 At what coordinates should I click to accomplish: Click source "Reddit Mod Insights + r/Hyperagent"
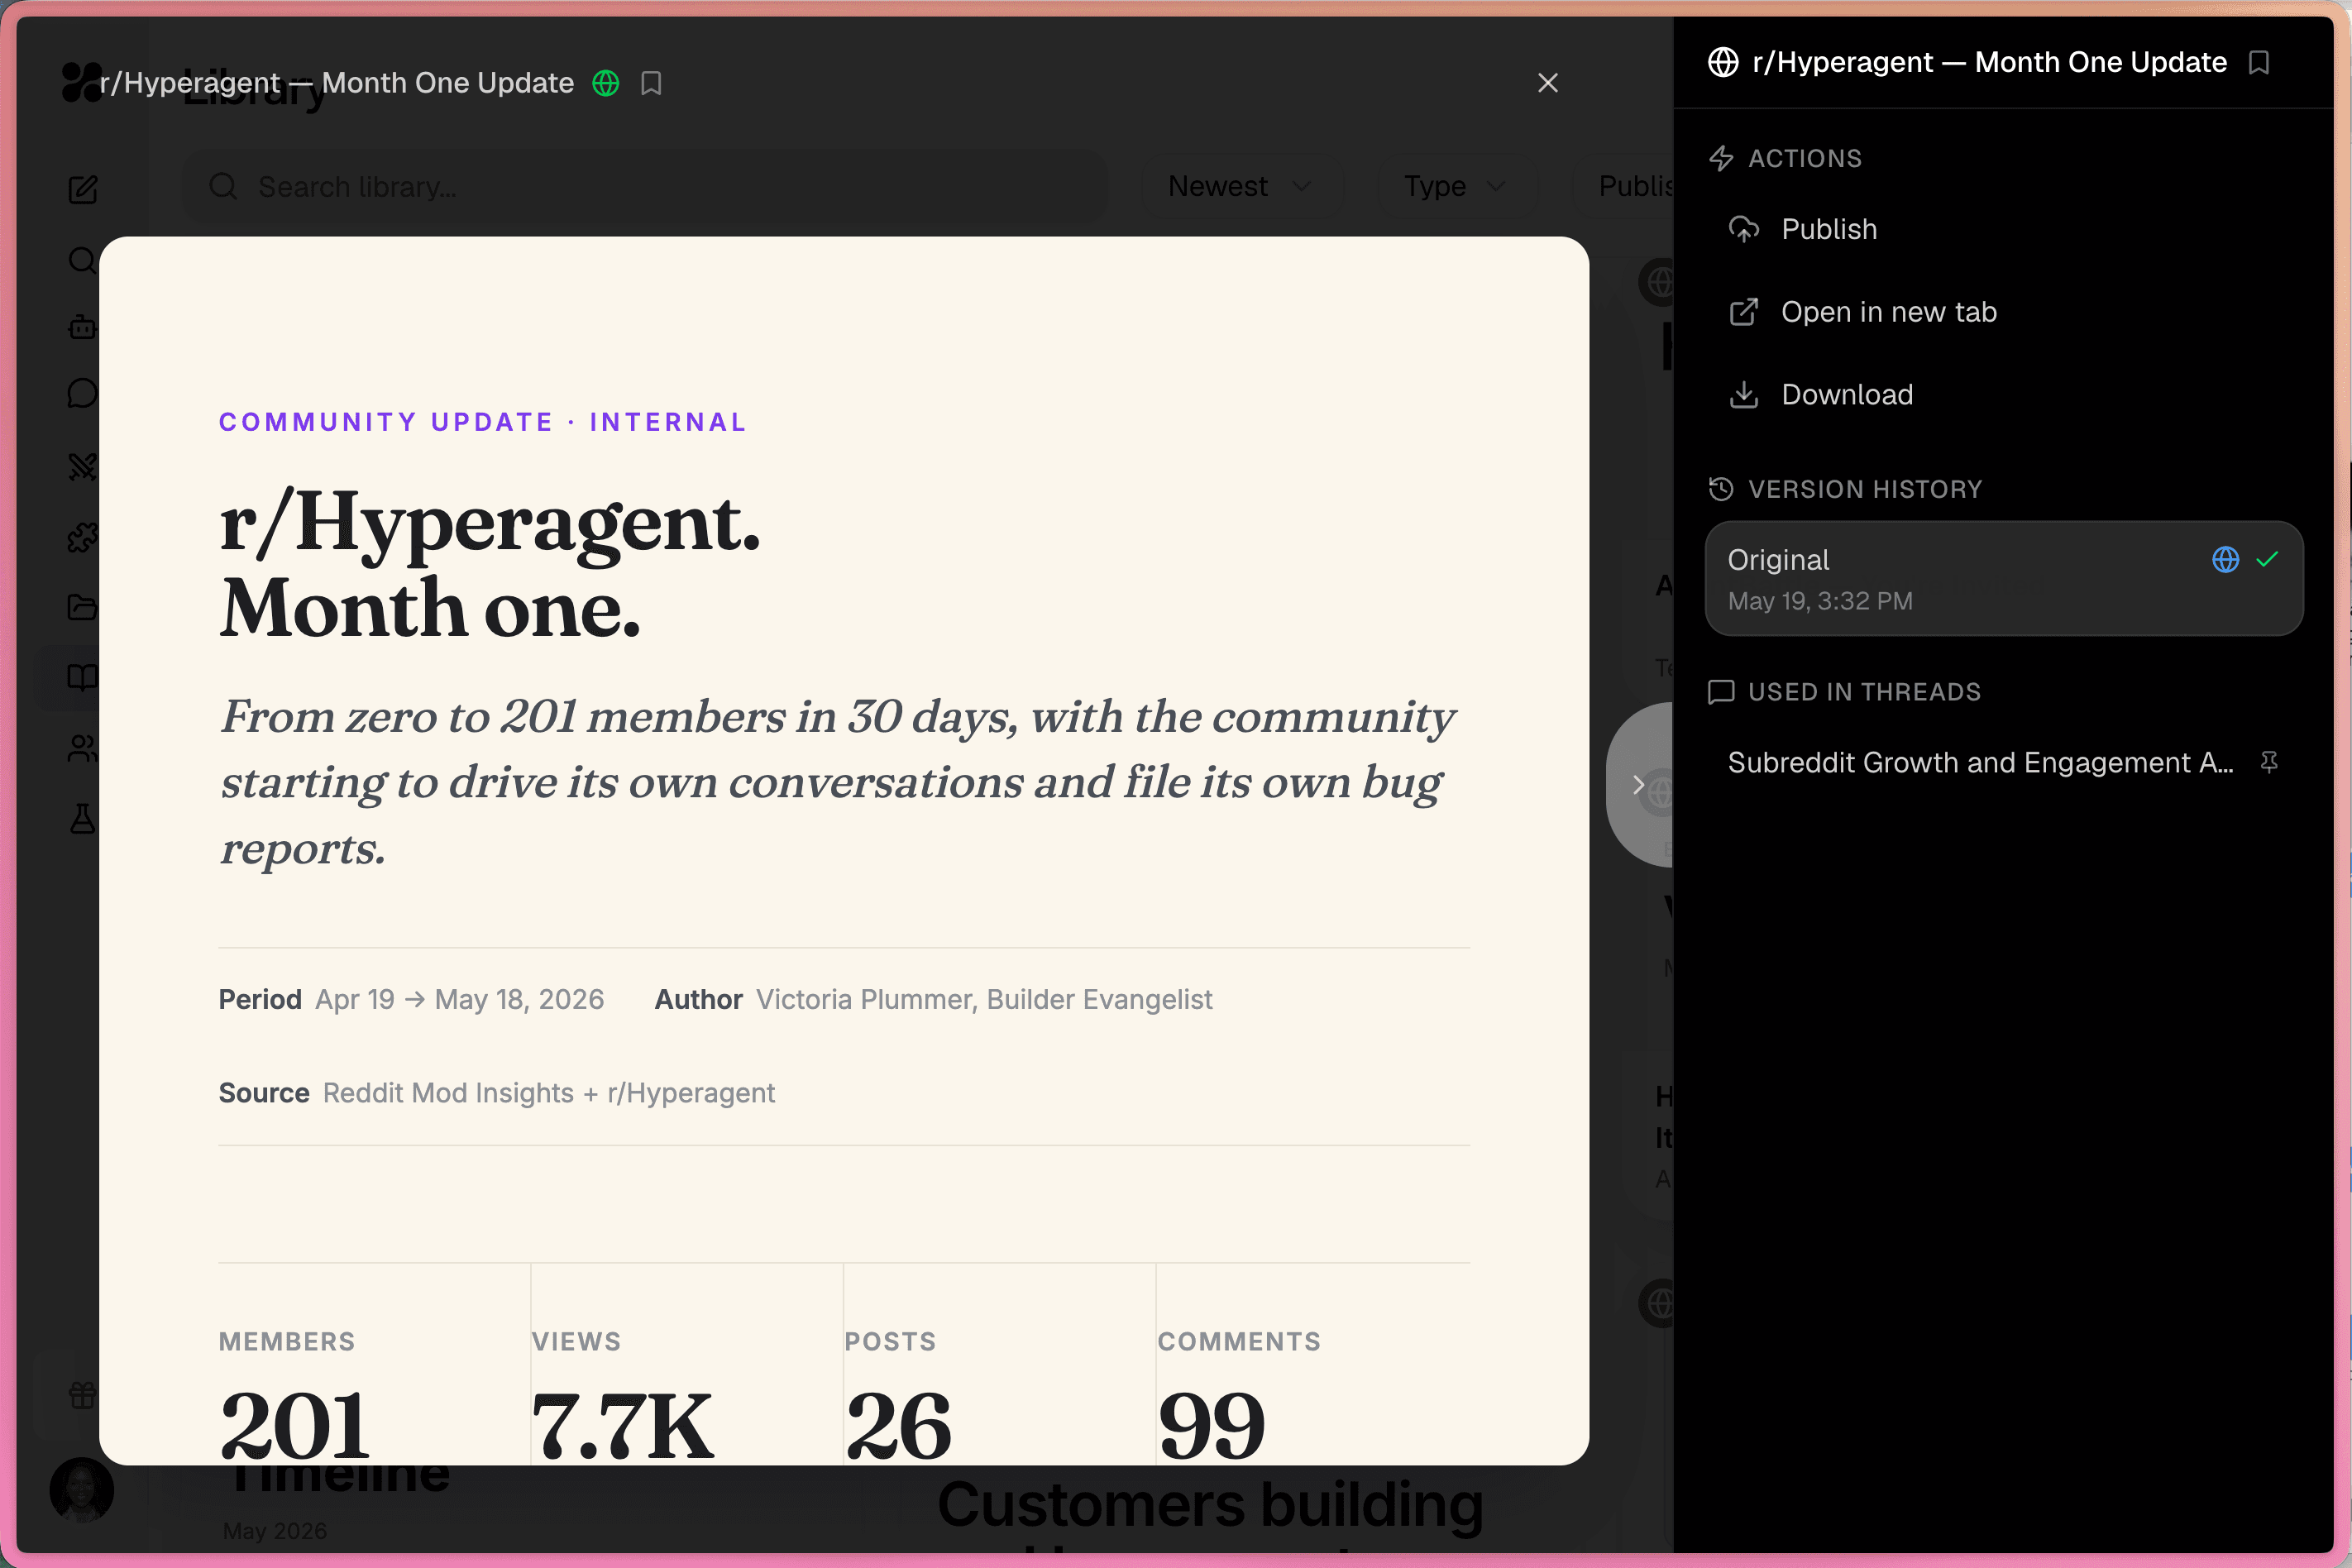click(549, 1093)
